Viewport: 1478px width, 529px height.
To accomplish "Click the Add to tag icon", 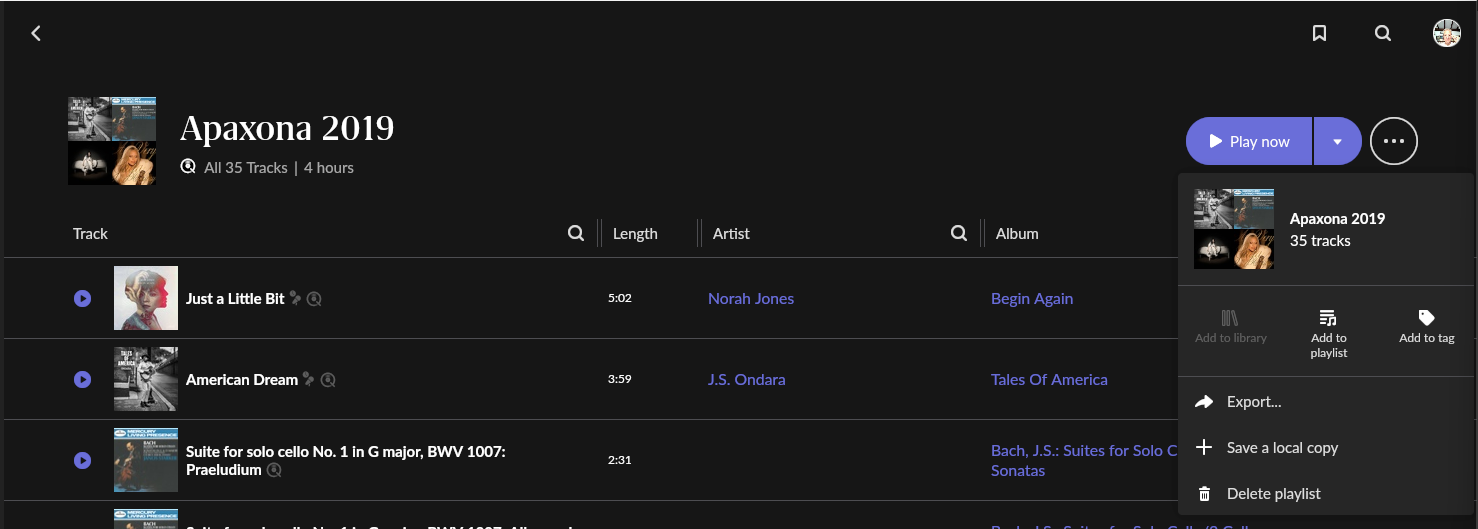I will click(x=1427, y=318).
